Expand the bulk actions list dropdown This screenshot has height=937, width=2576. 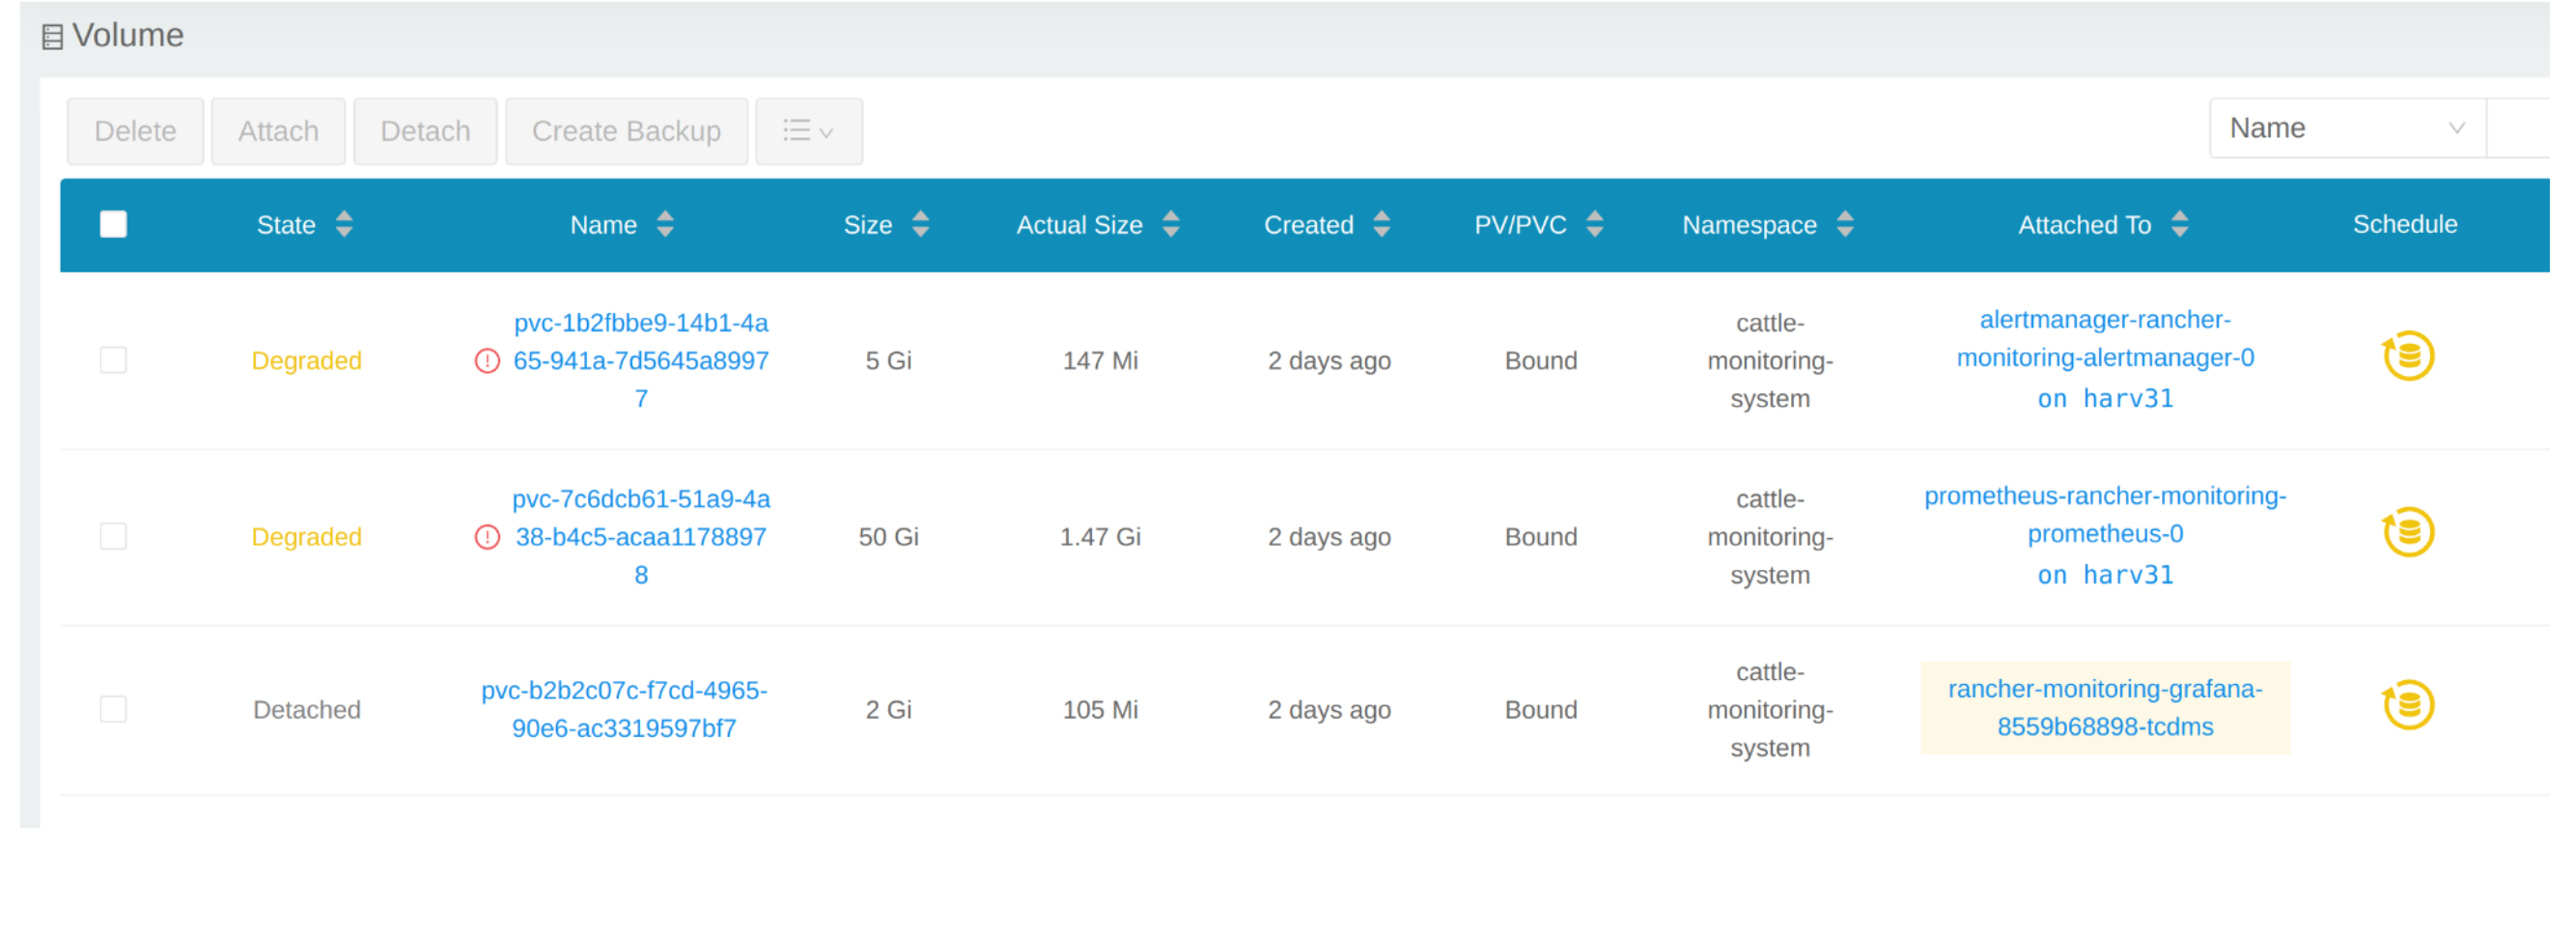[x=808, y=131]
